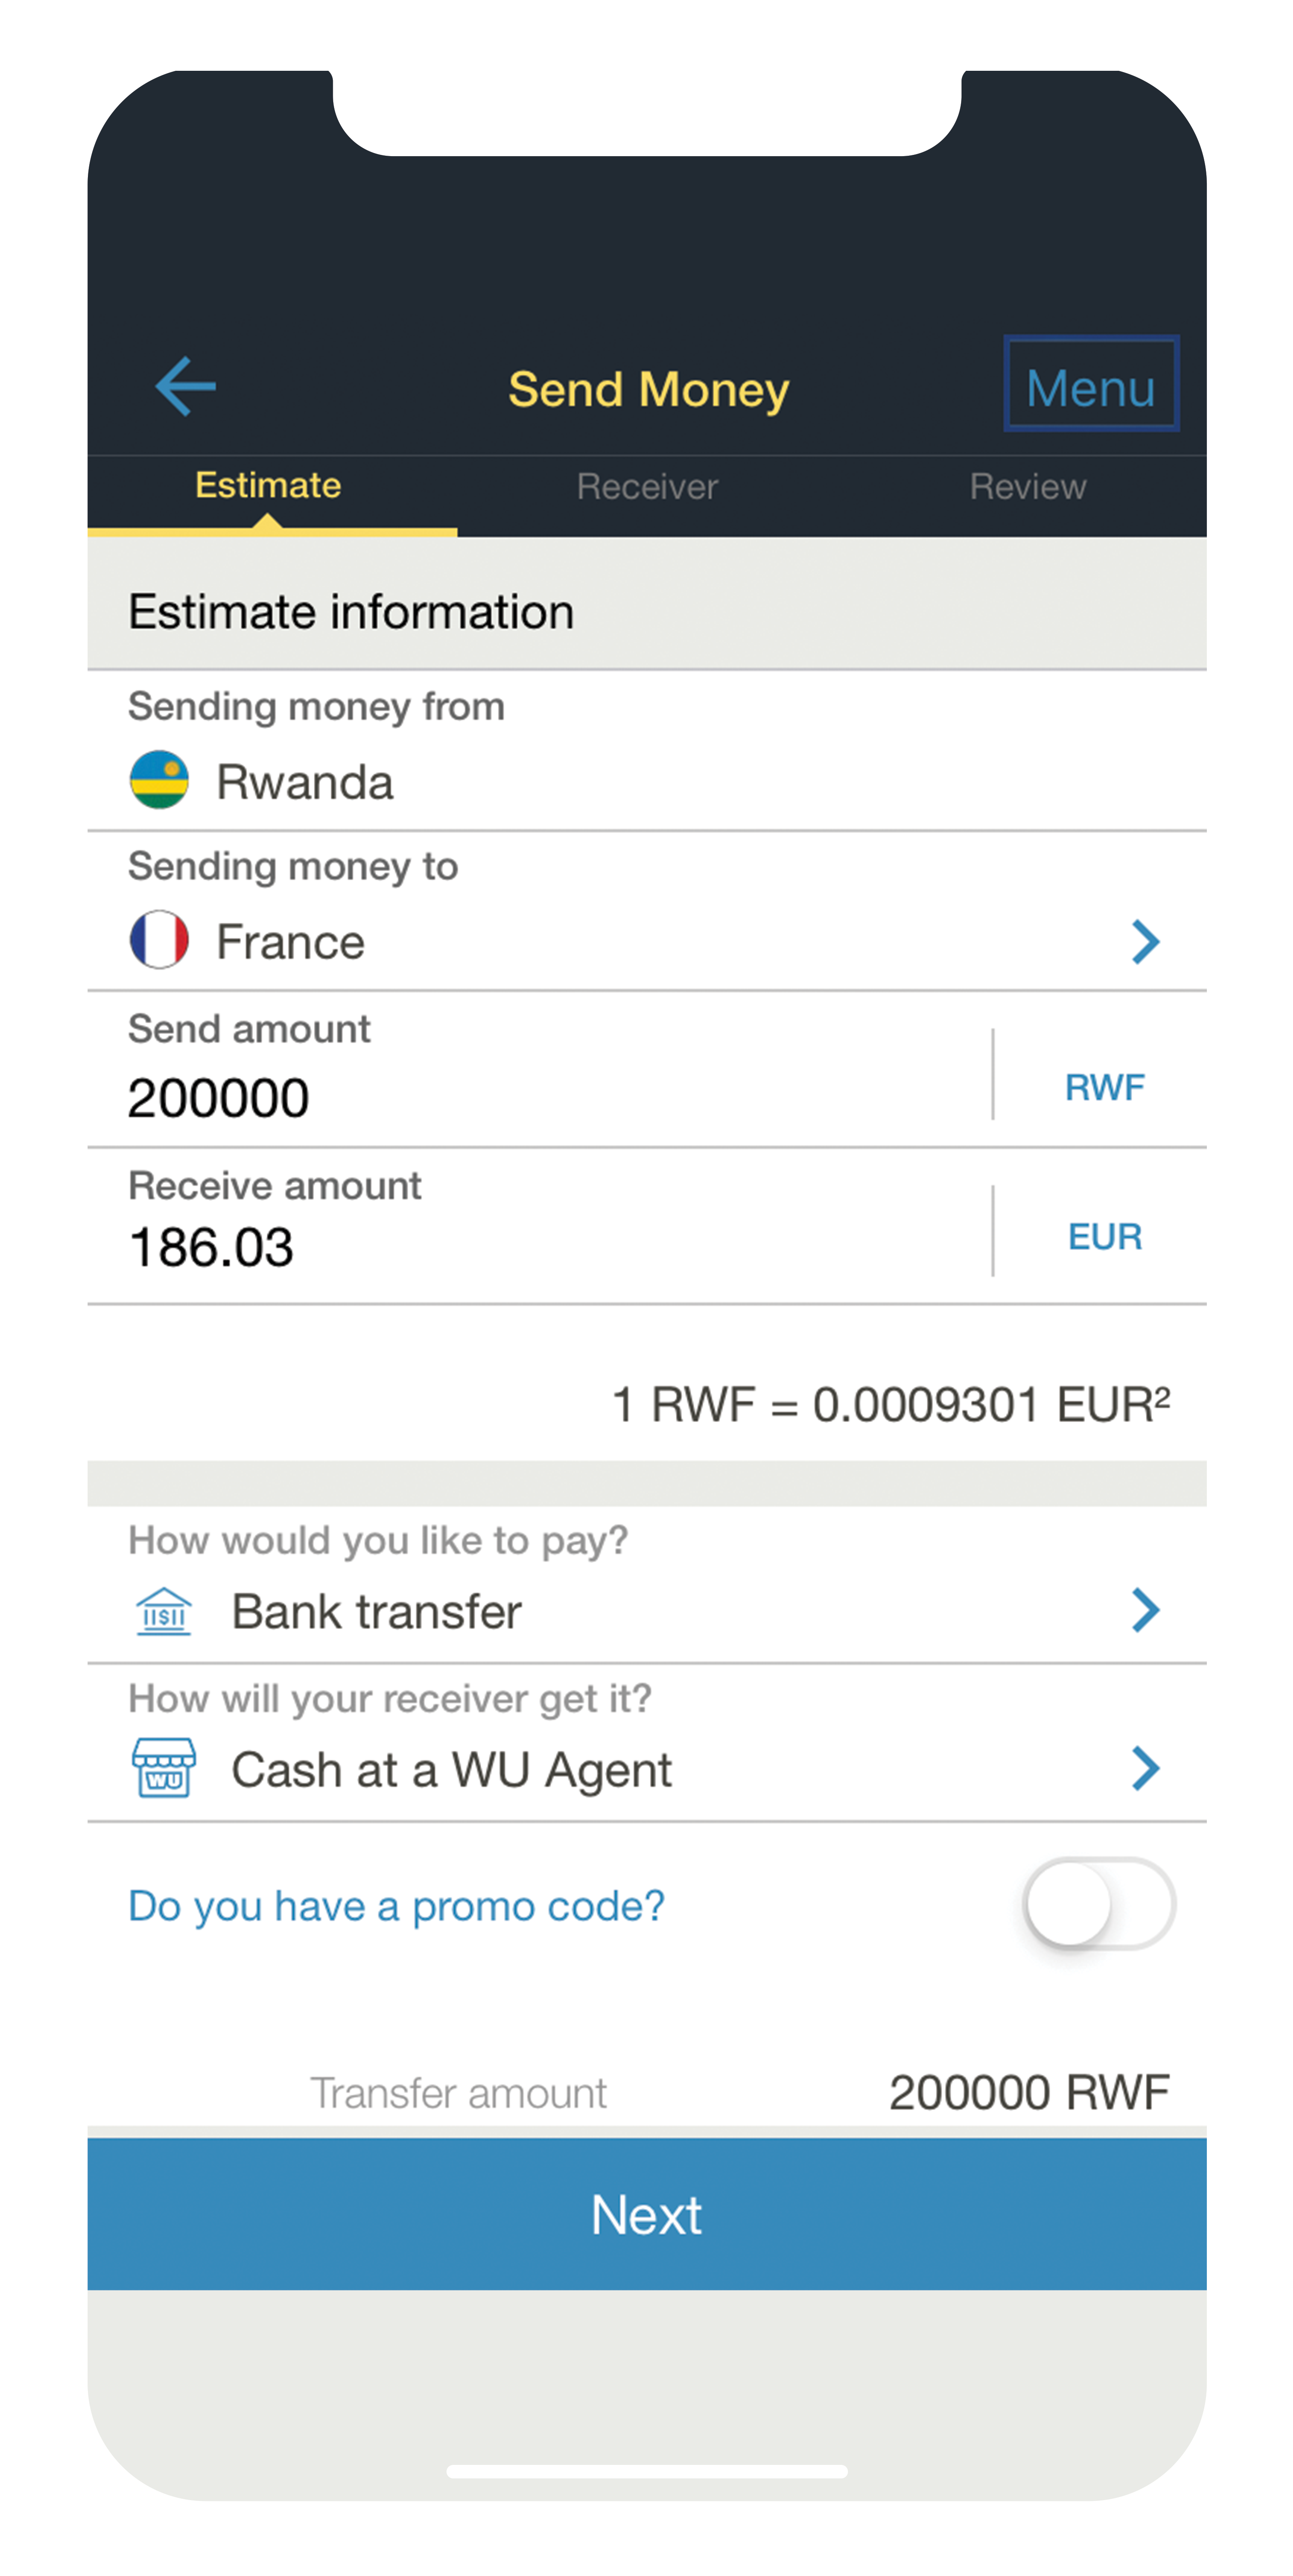The height and width of the screenshot is (2576, 1293).
Task: Change the RWF send currency
Action: click(x=1104, y=1087)
